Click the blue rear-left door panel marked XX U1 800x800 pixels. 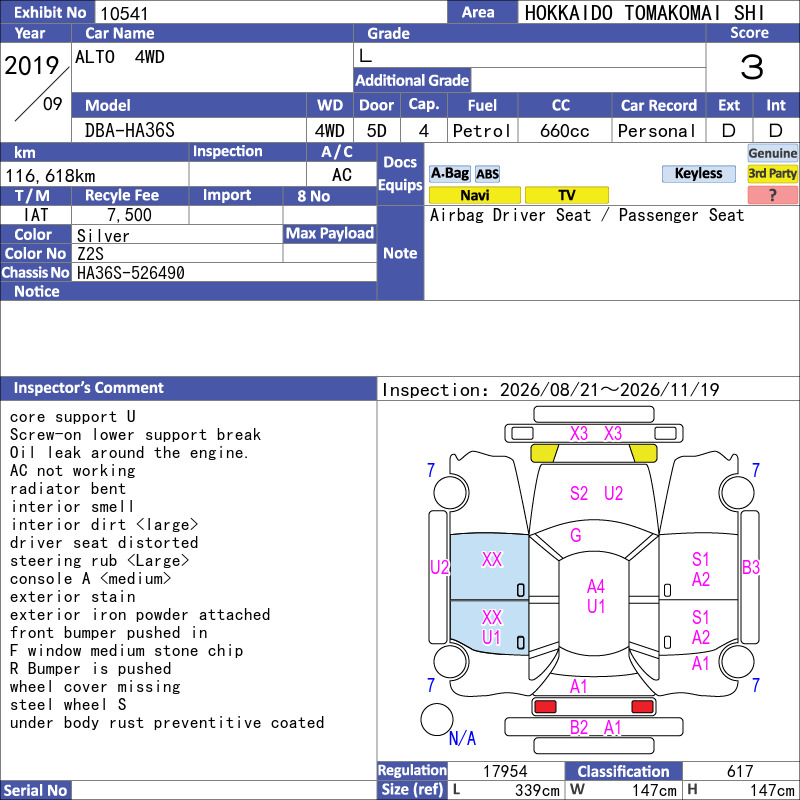[489, 627]
